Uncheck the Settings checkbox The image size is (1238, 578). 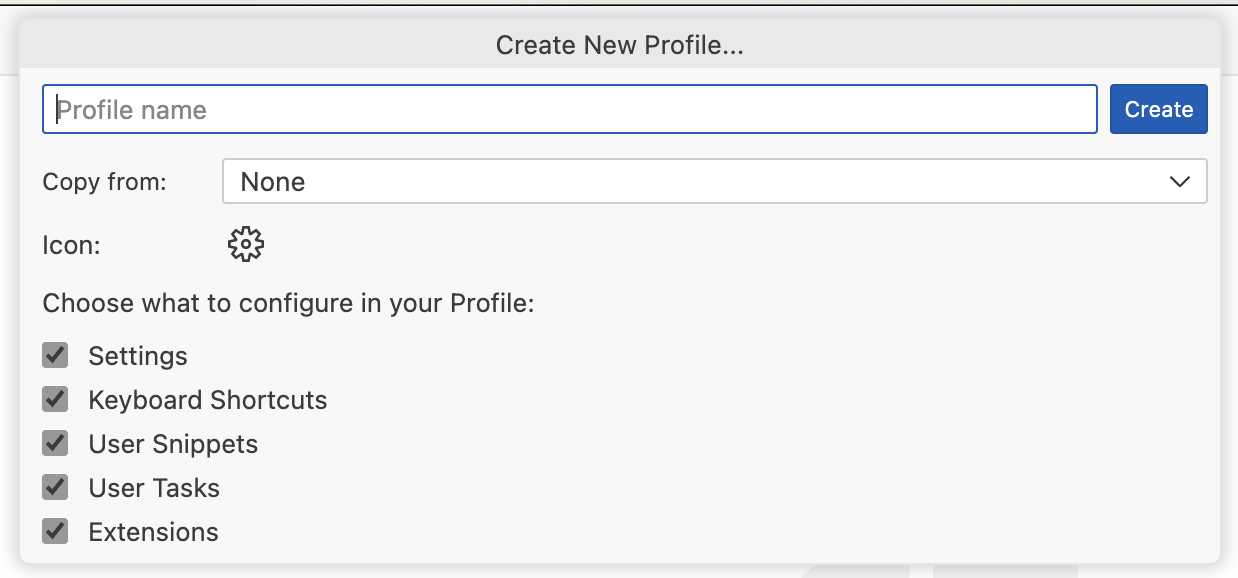pyautogui.click(x=55, y=355)
